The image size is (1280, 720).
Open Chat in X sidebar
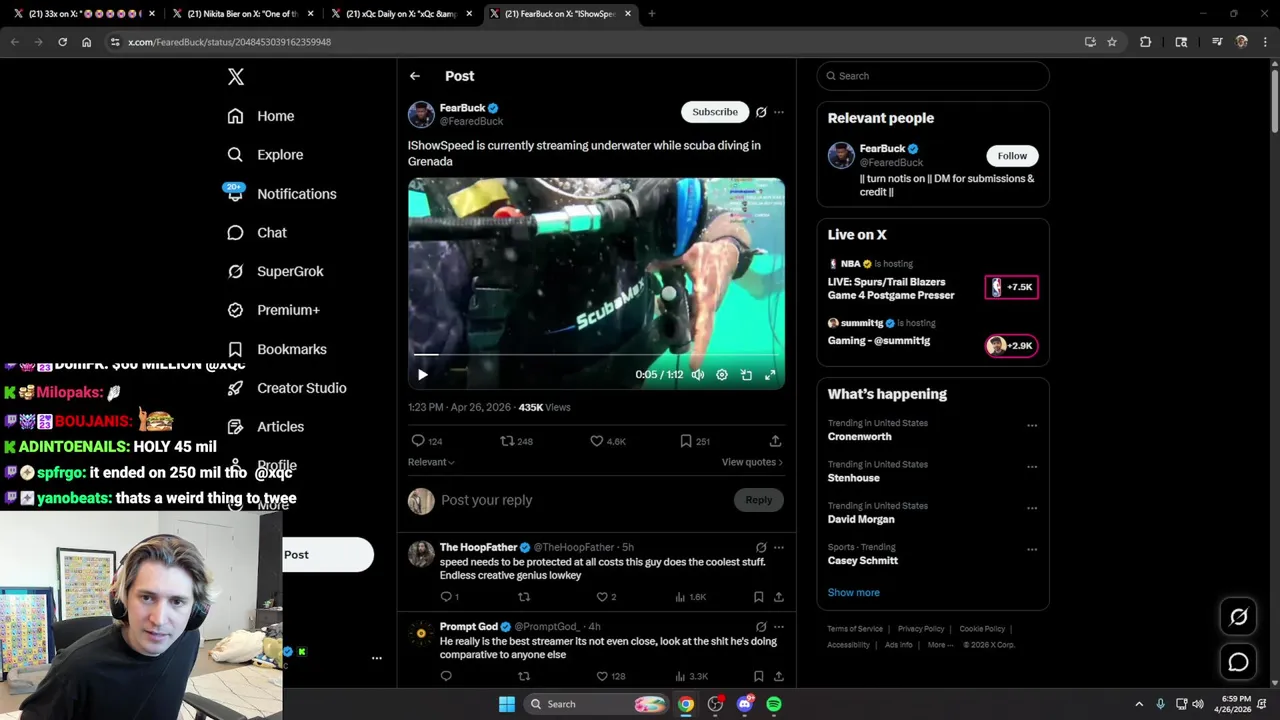(257, 233)
